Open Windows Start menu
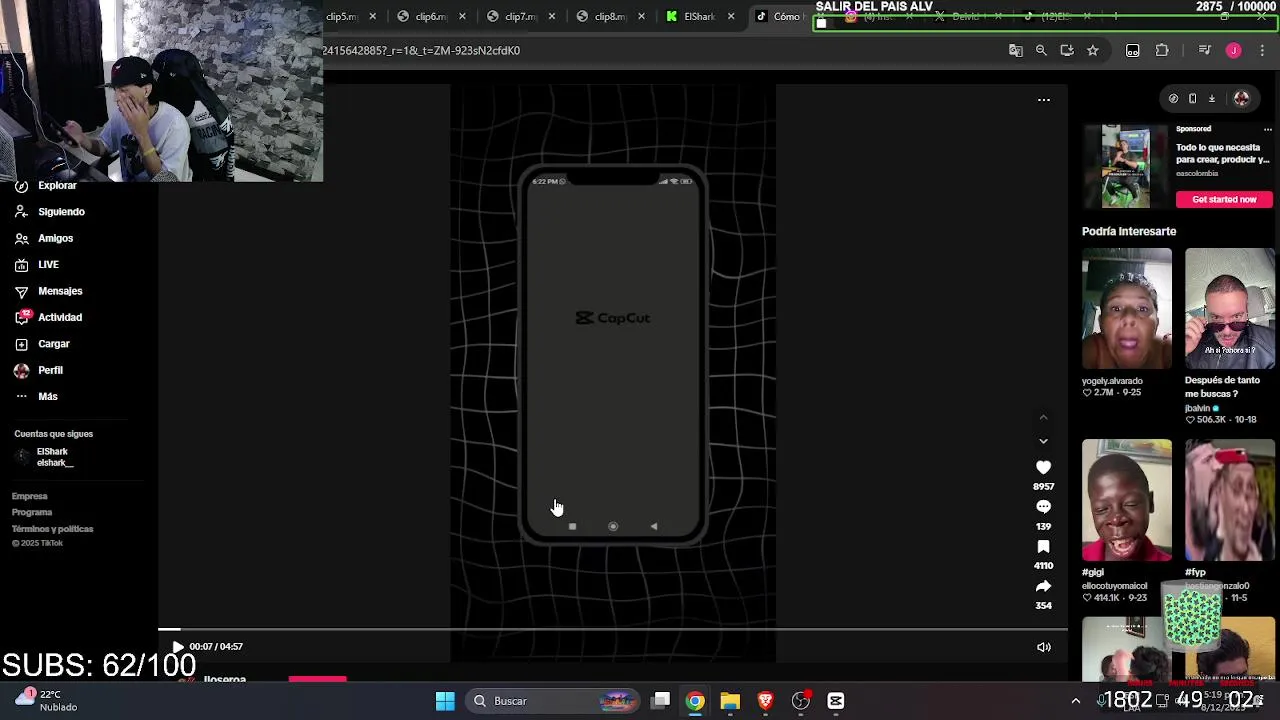The image size is (1280, 720). point(445,701)
